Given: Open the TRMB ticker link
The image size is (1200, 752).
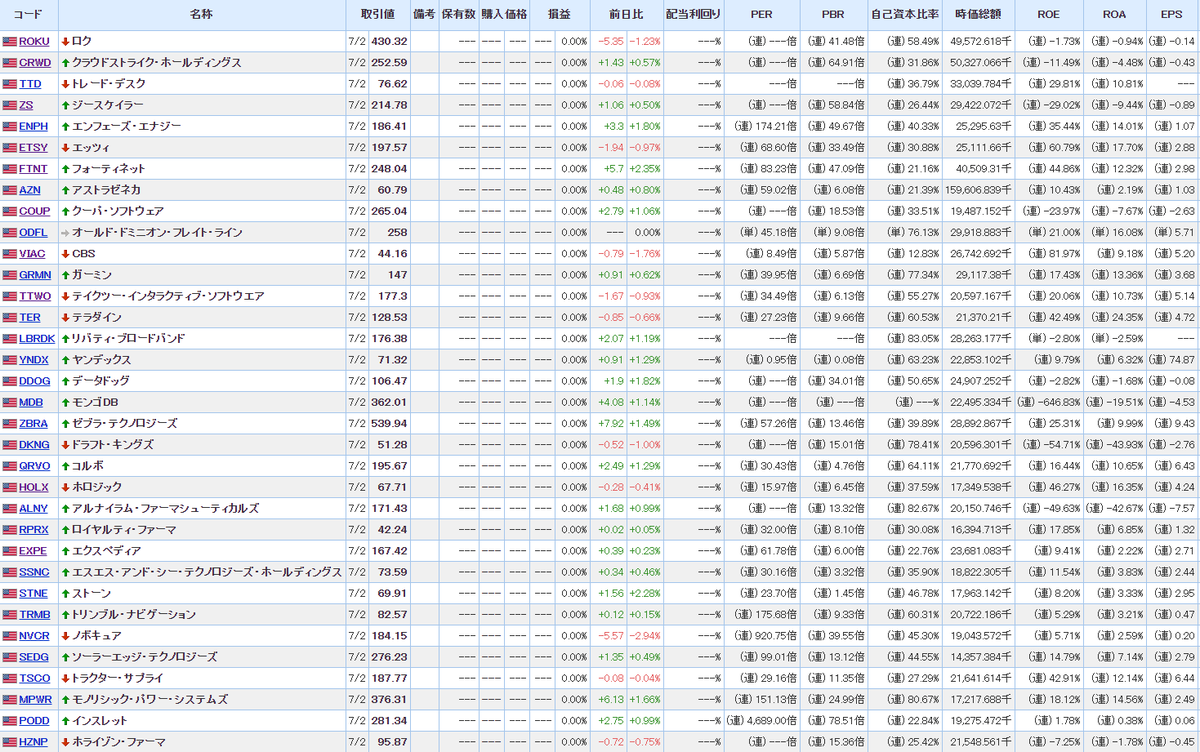Looking at the screenshot, I should tap(34, 614).
